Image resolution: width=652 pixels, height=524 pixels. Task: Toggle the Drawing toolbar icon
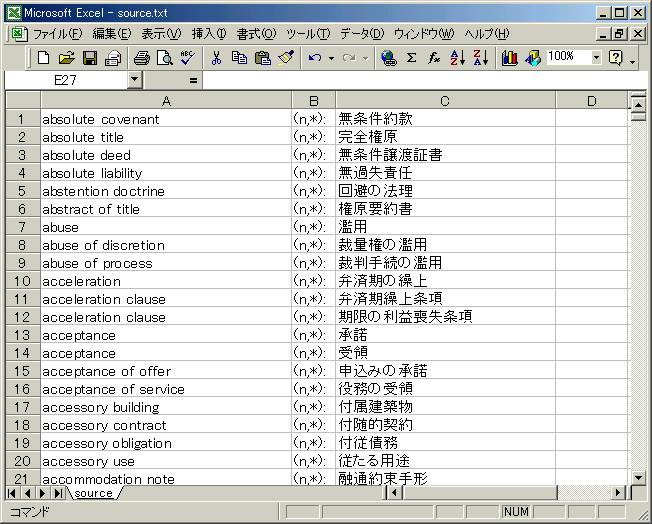coord(533,58)
